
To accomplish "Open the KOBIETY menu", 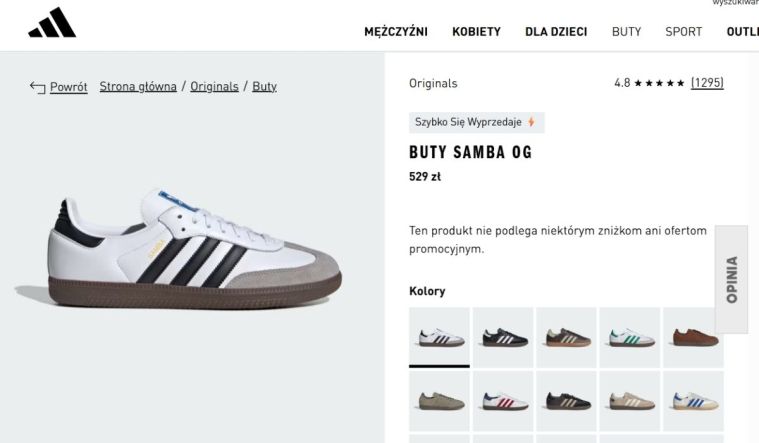I will 476,32.
